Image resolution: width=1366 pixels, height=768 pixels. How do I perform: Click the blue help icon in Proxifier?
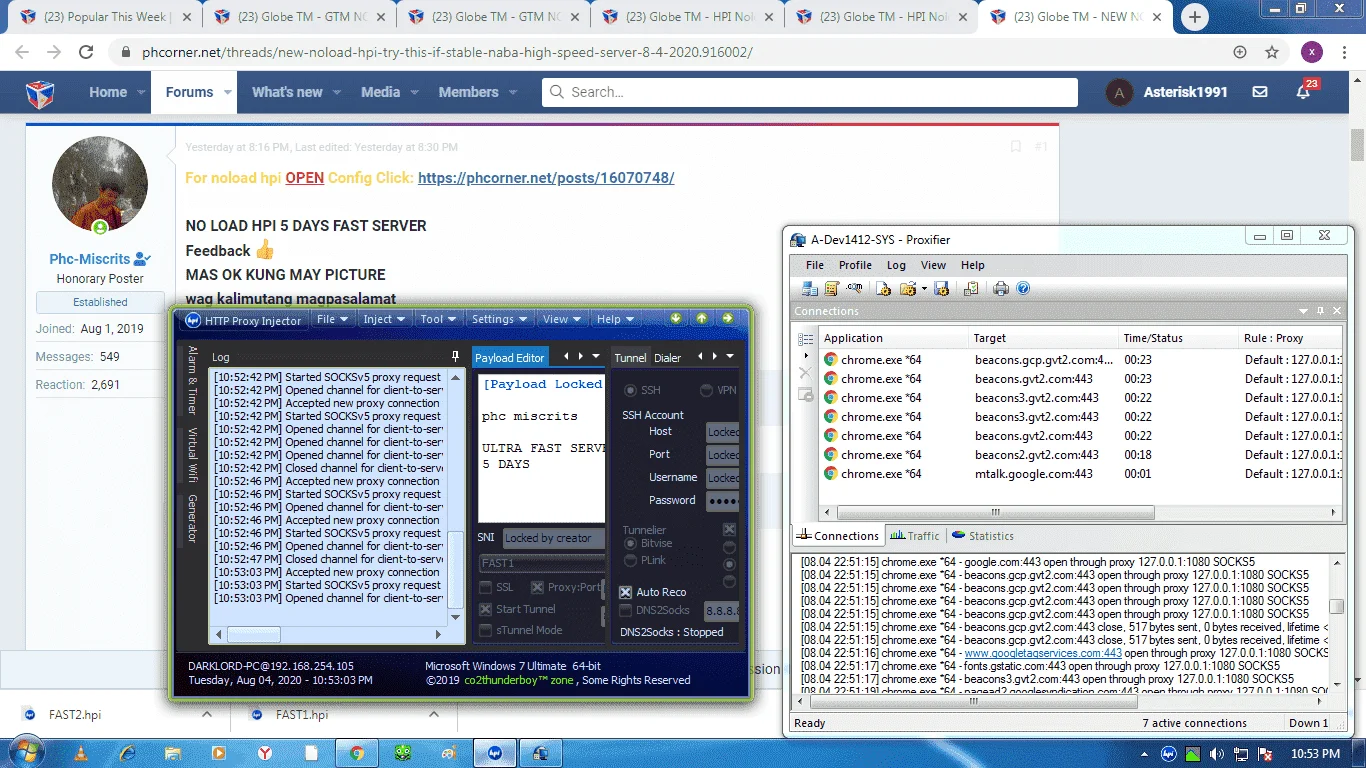pyautogui.click(x=1023, y=288)
